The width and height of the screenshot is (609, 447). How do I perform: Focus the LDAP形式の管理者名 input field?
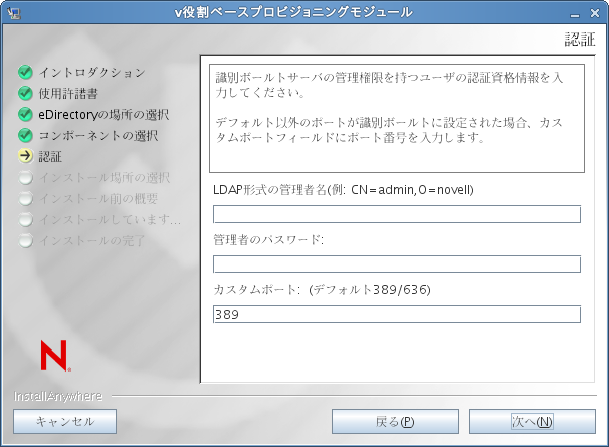click(x=397, y=214)
